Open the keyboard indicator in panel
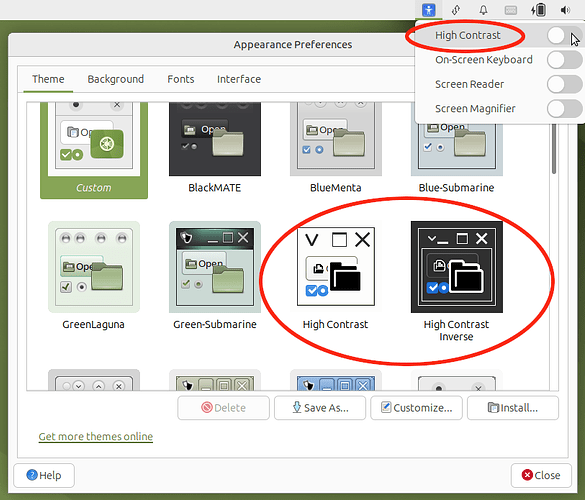Screen dimensions: 585x500 point(510,10)
